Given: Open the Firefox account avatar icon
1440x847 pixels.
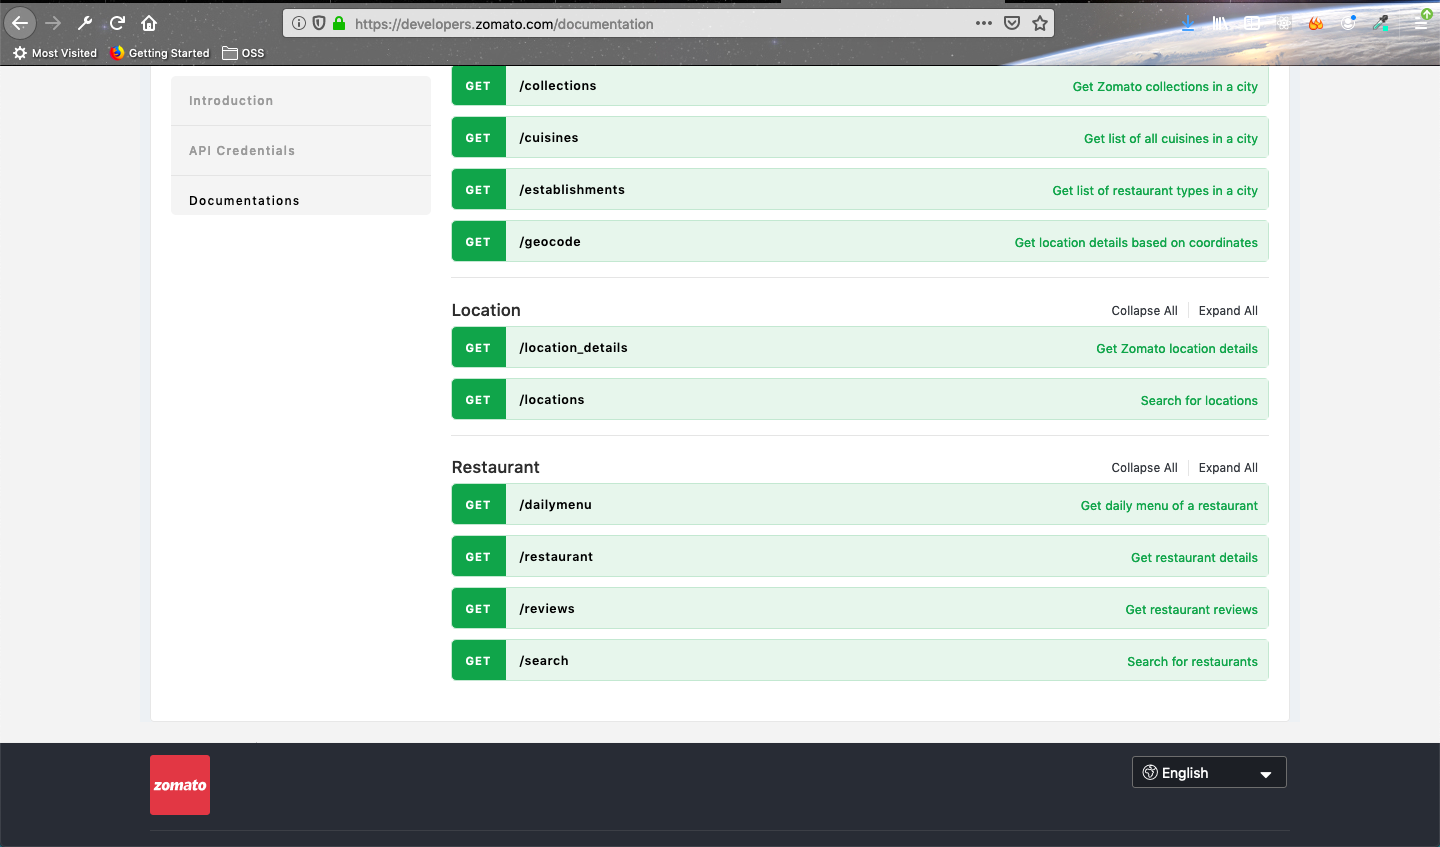Looking at the screenshot, I should (1349, 23).
